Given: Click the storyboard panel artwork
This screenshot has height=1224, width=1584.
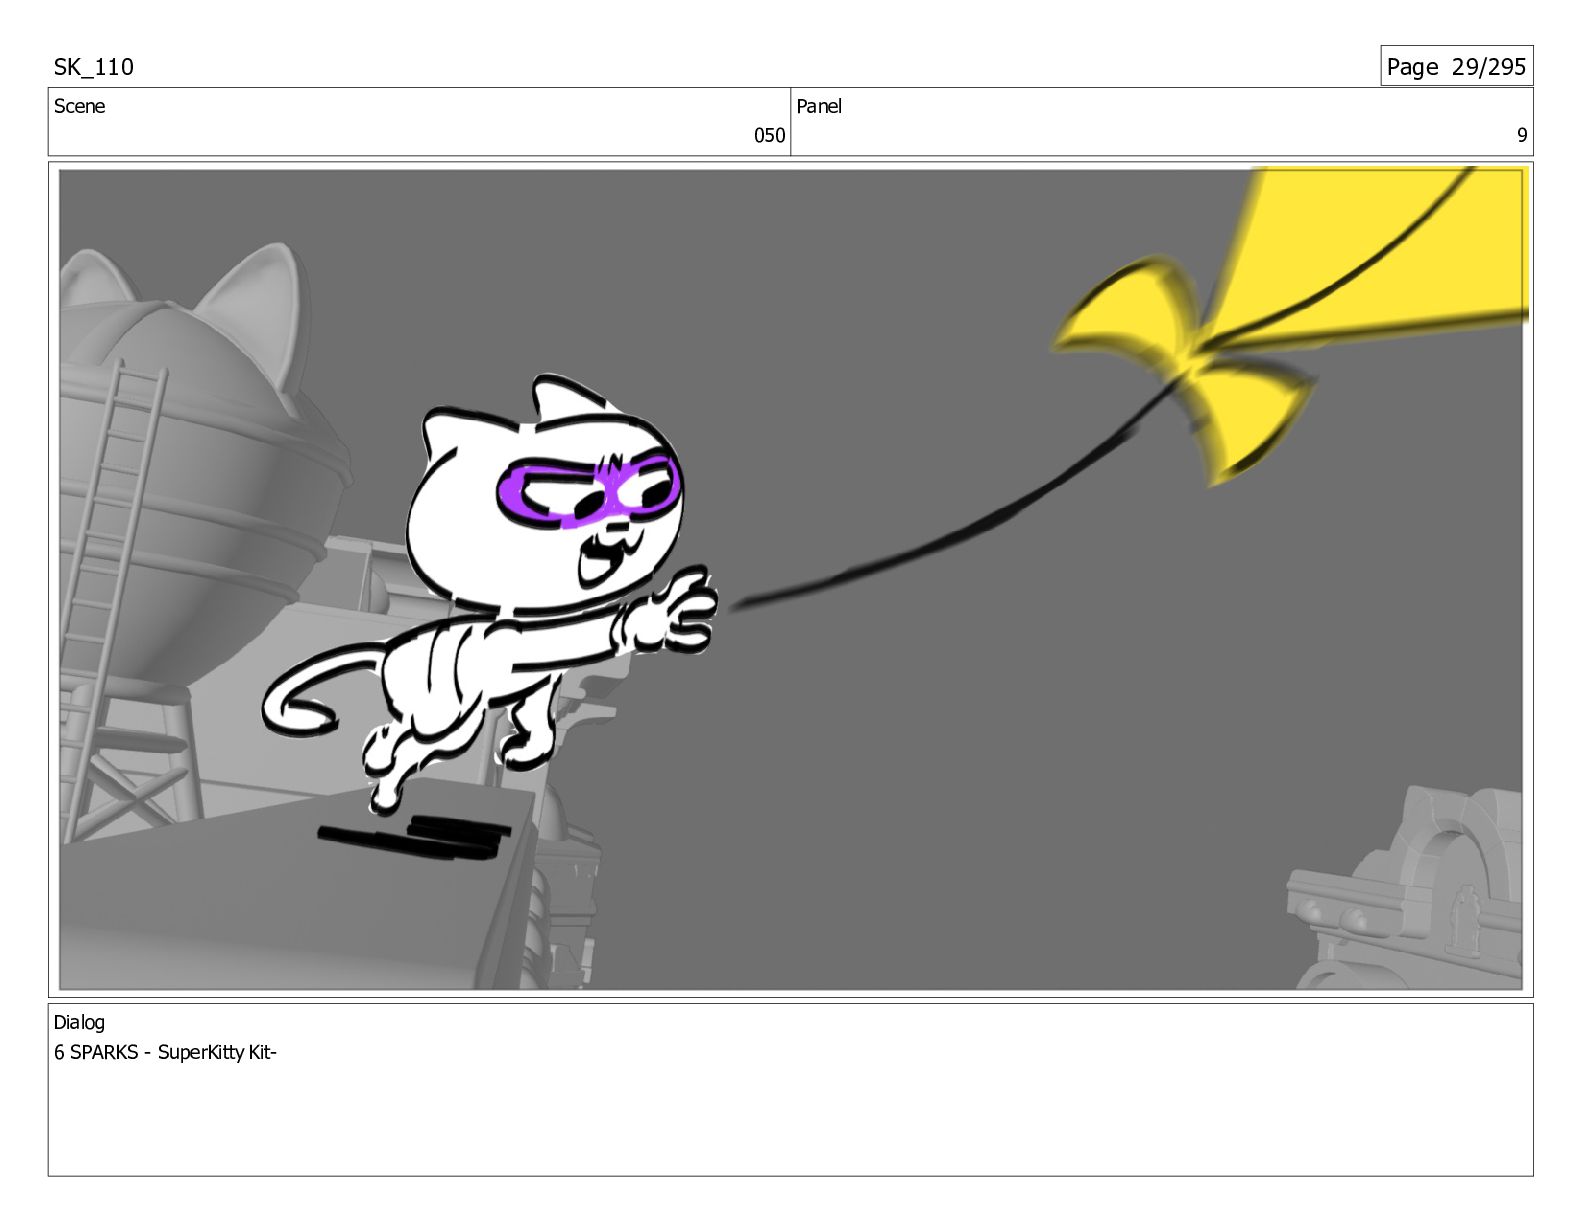Looking at the screenshot, I should pos(791,579).
